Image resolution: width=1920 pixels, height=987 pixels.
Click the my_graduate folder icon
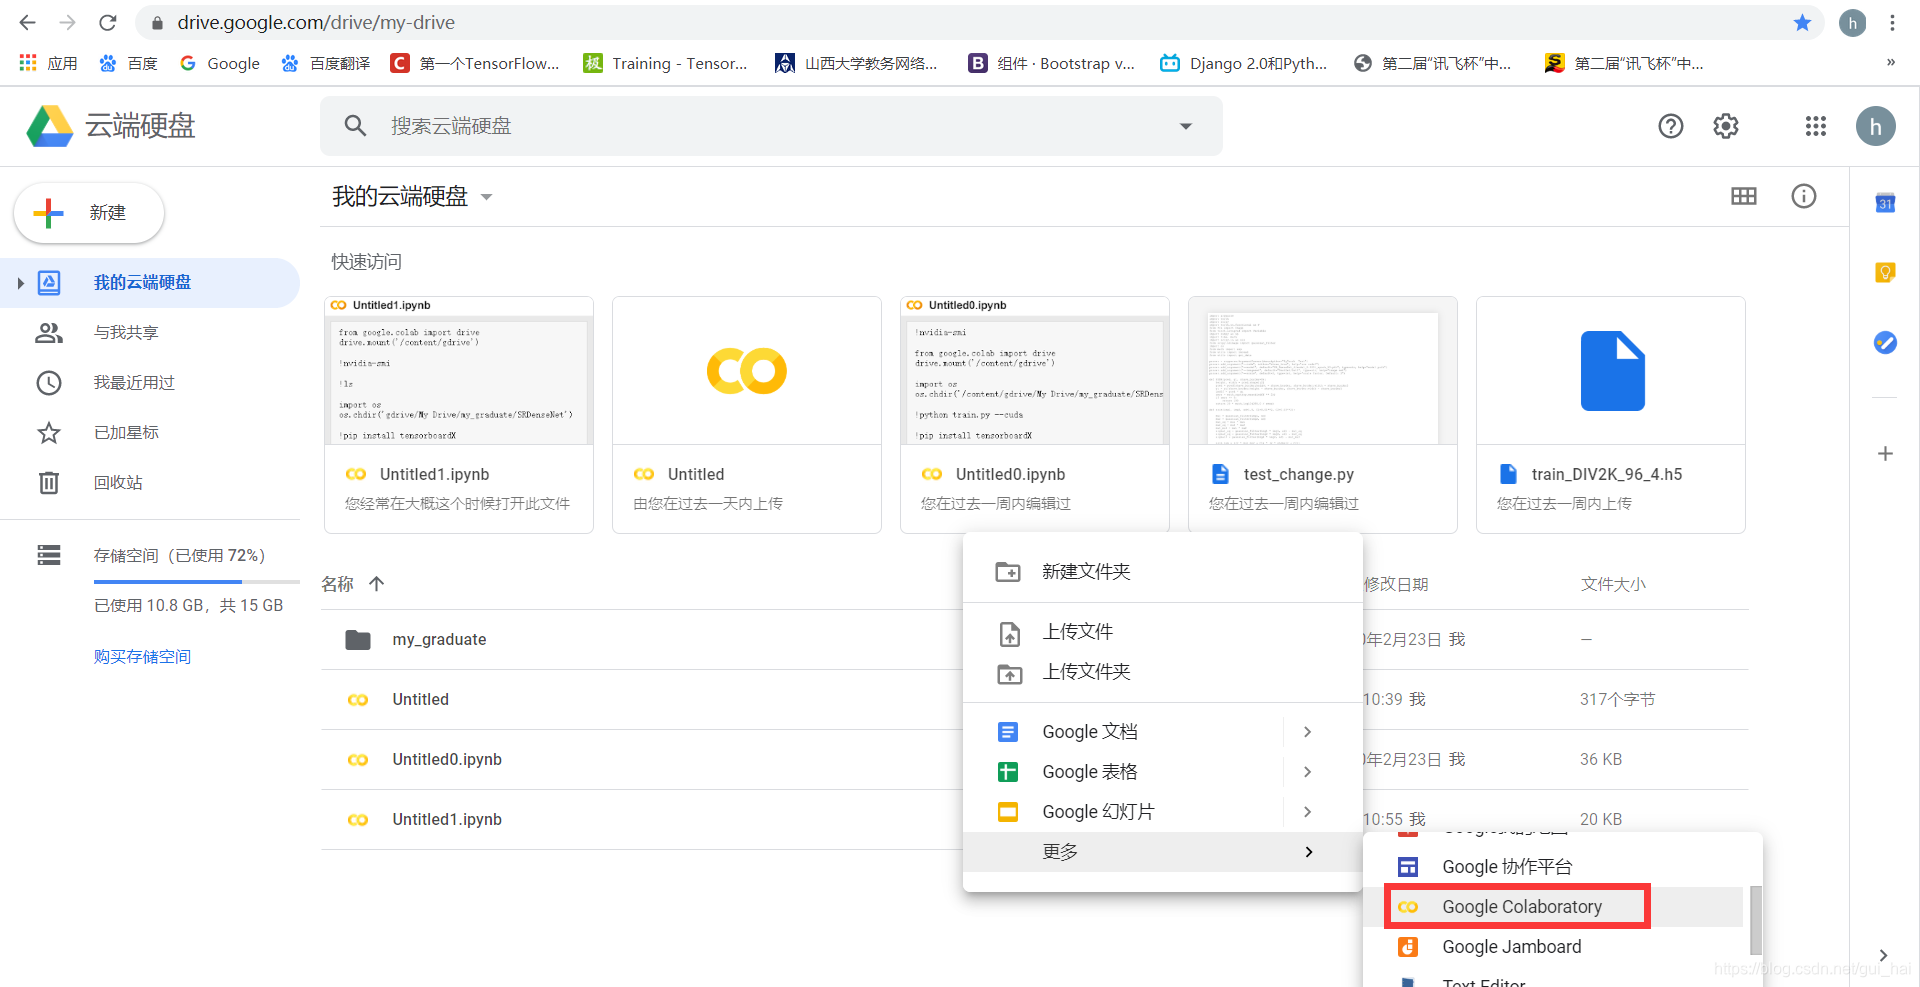coord(357,640)
